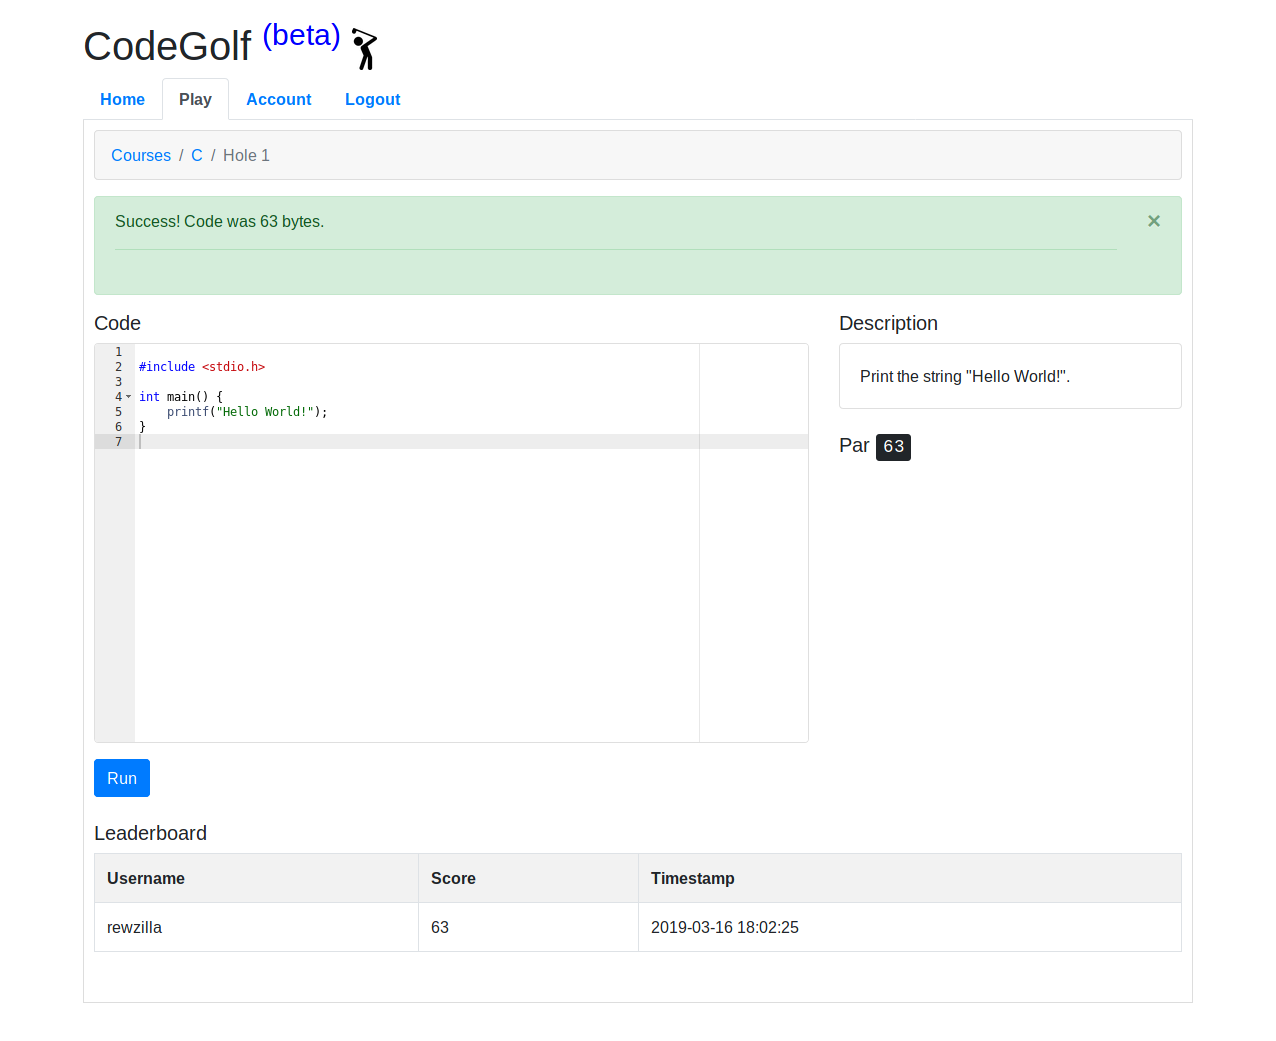This screenshot has width=1276, height=1041.
Task: Switch to the Play tab
Action: (195, 99)
